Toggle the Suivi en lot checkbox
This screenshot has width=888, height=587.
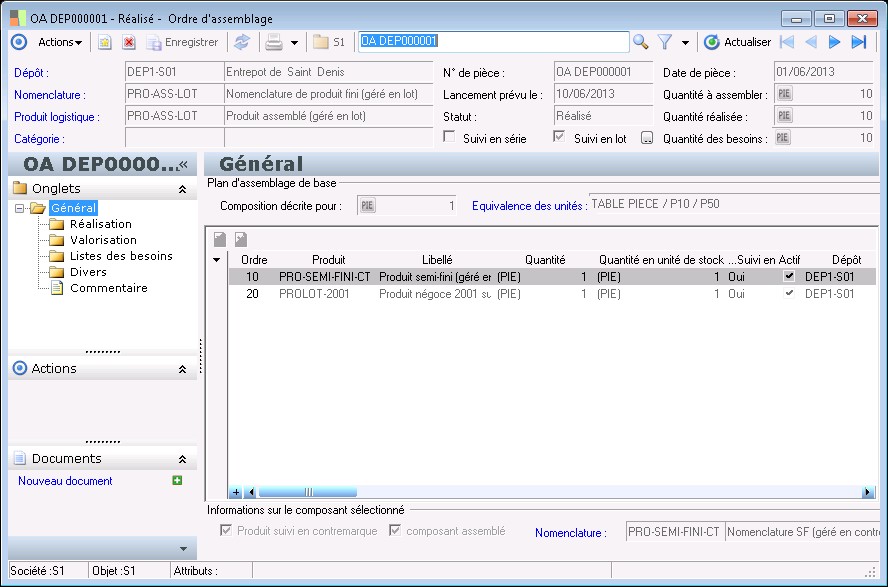point(559,137)
